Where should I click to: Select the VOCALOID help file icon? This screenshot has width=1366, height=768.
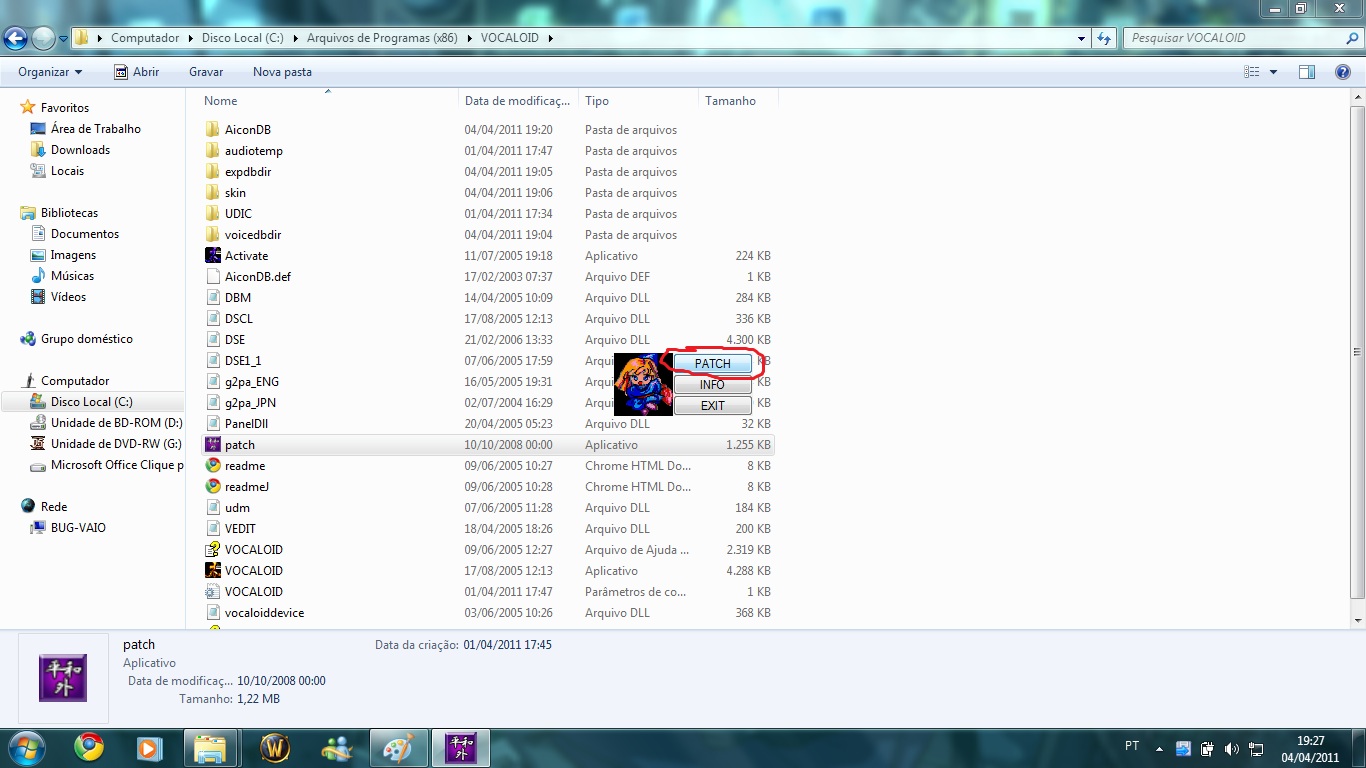[x=213, y=549]
